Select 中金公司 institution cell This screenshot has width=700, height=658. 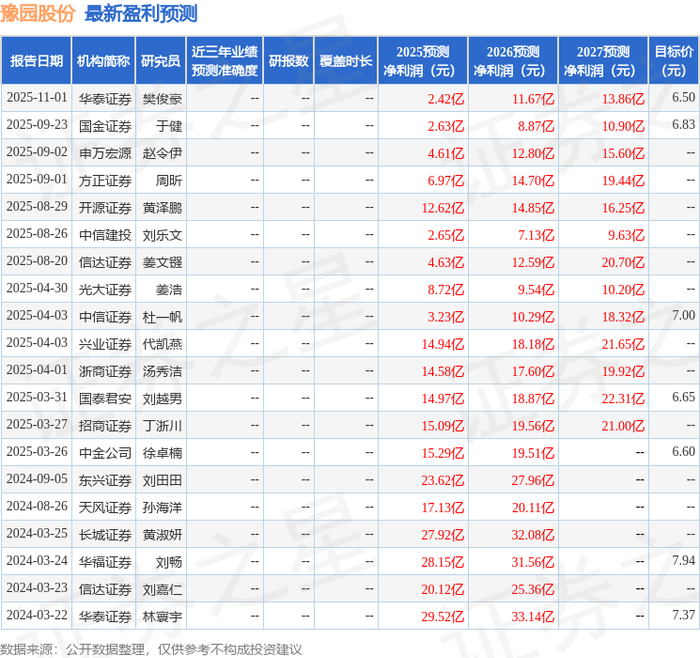[x=105, y=453]
